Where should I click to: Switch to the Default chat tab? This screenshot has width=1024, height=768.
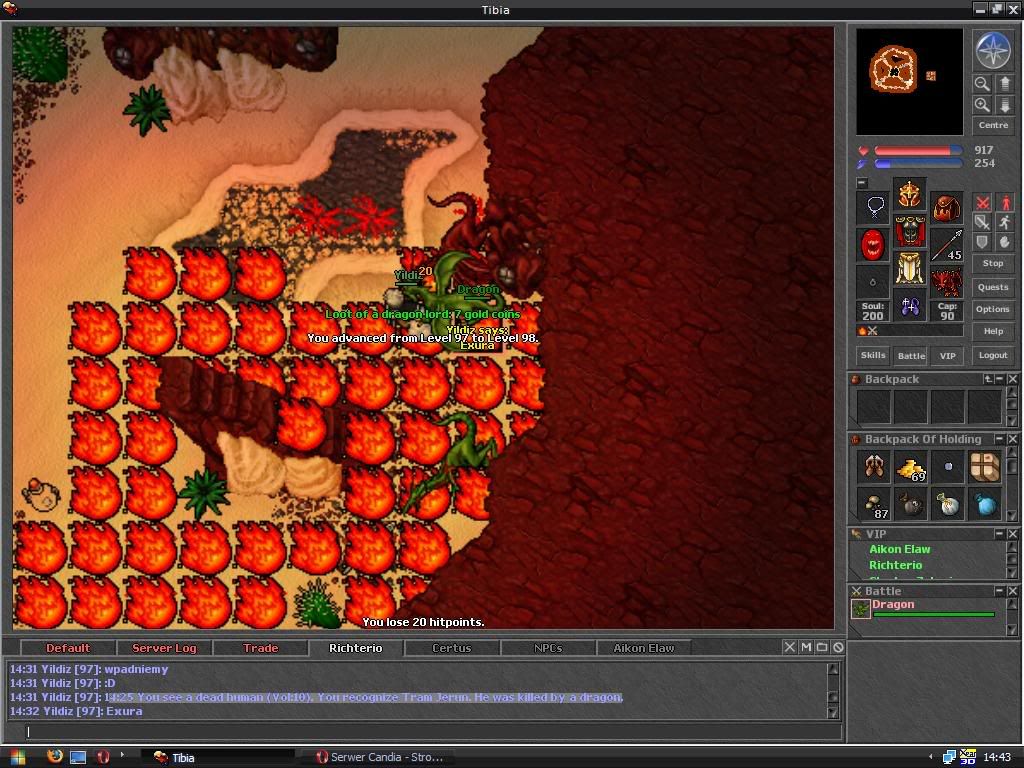click(68, 648)
